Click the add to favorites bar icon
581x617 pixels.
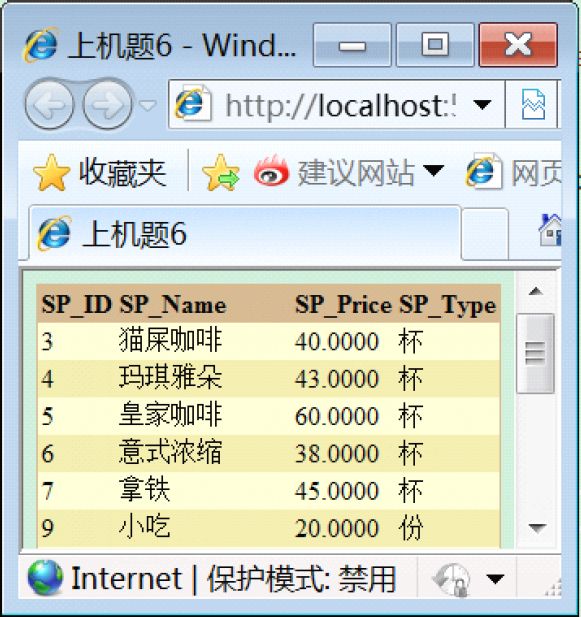pos(220,173)
